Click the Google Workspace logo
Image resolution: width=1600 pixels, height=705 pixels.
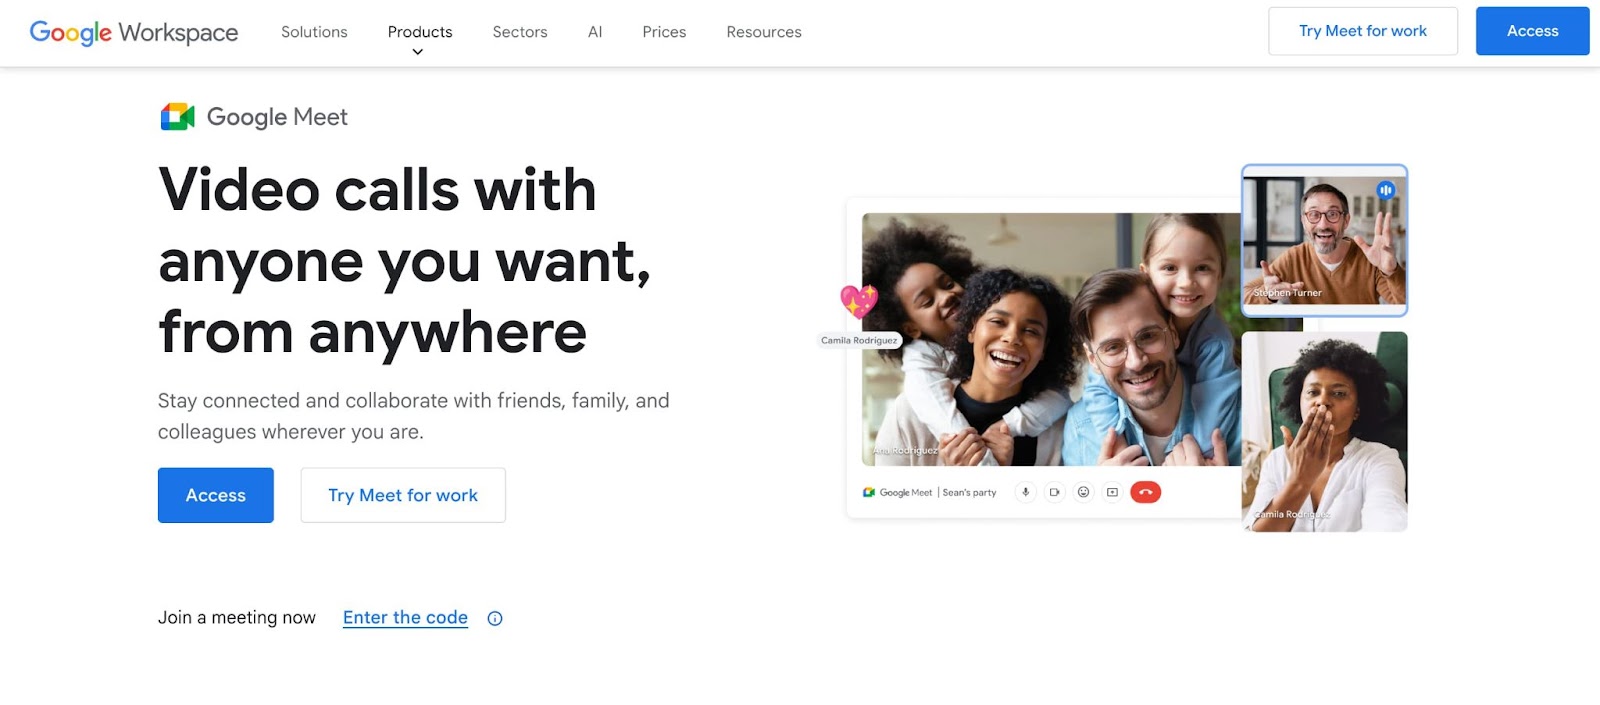click(134, 32)
